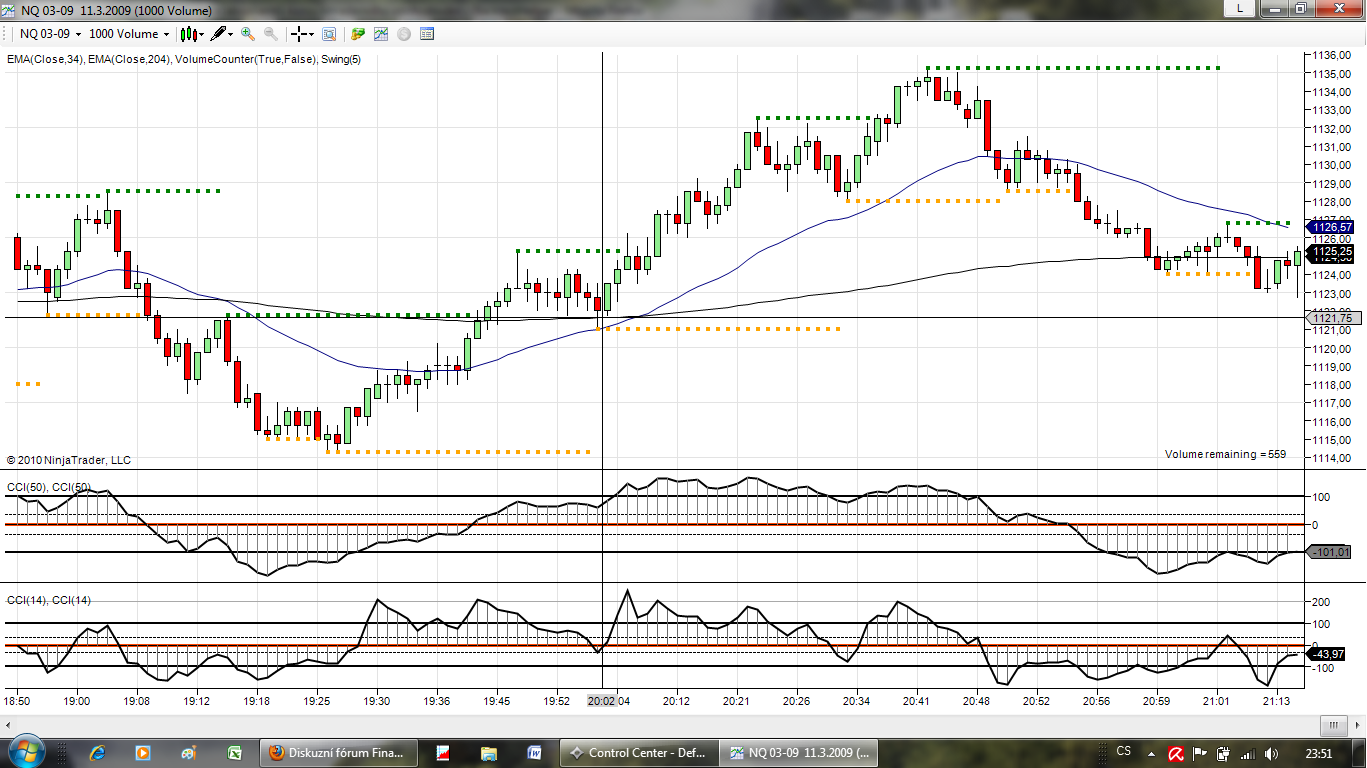Image resolution: width=1367 pixels, height=768 pixels.
Task: Launch Internet Explorer from the taskbar
Action: coord(97,752)
